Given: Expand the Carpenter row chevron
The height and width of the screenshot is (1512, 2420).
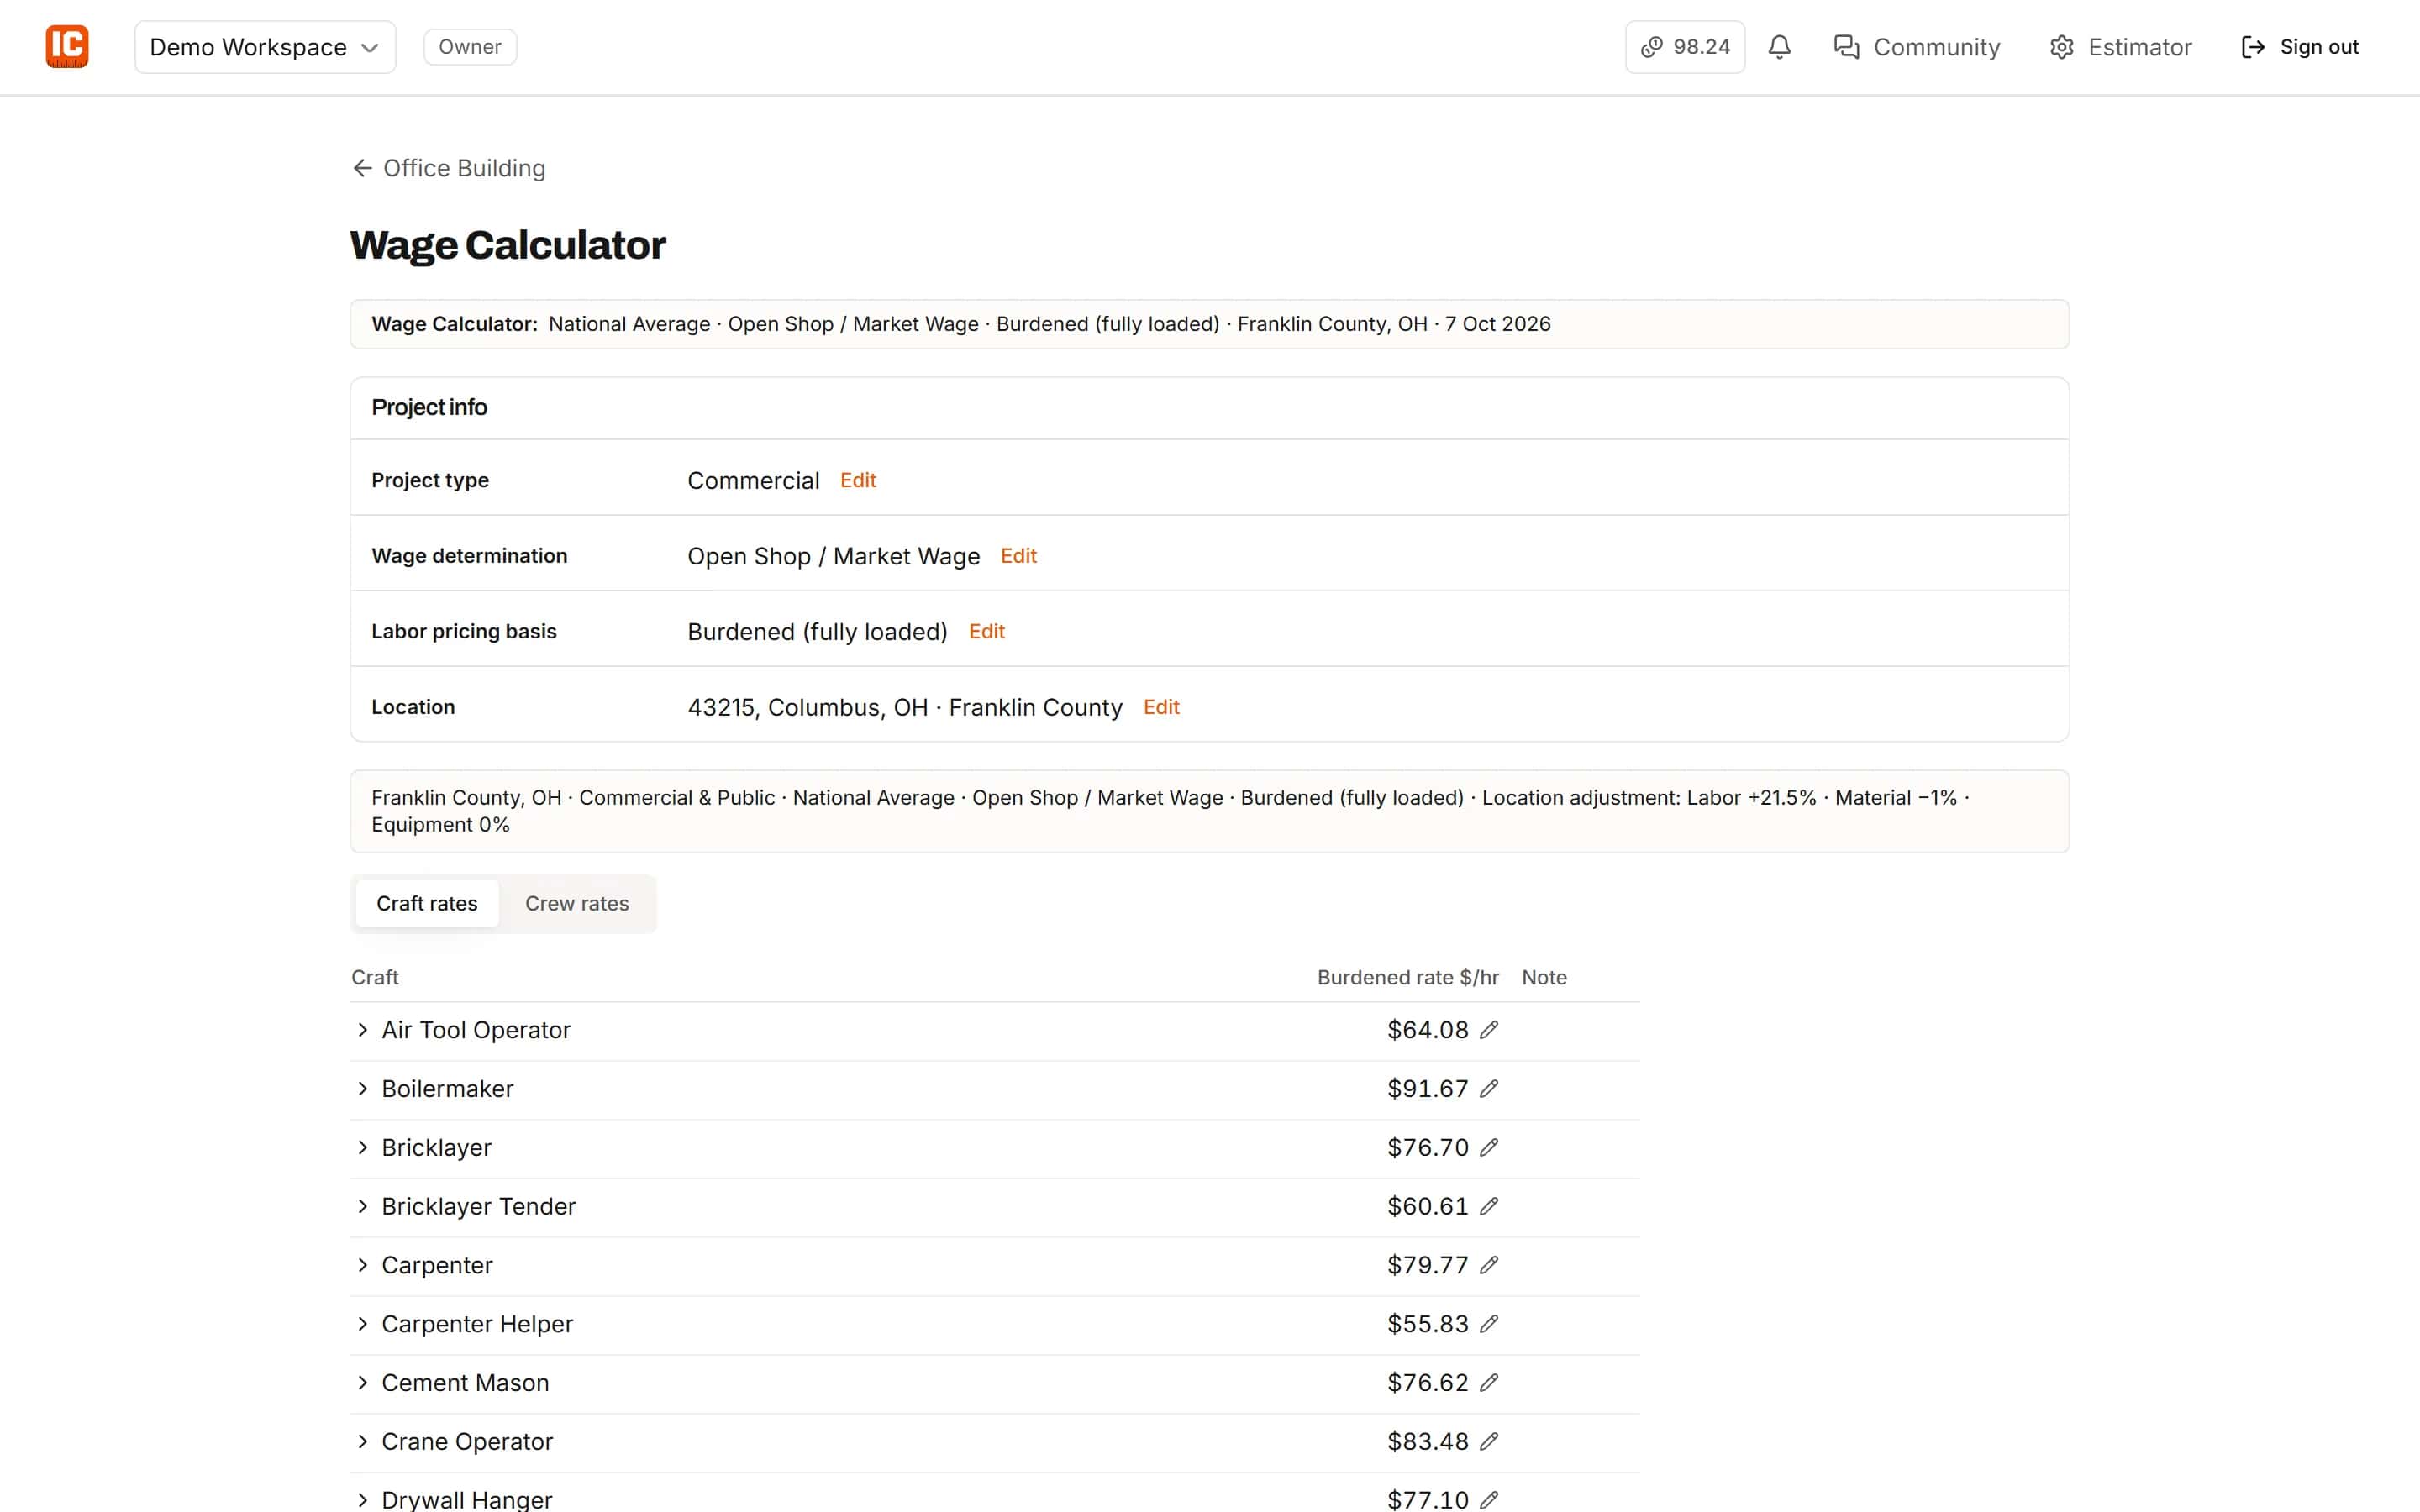Looking at the screenshot, I should click(x=362, y=1265).
